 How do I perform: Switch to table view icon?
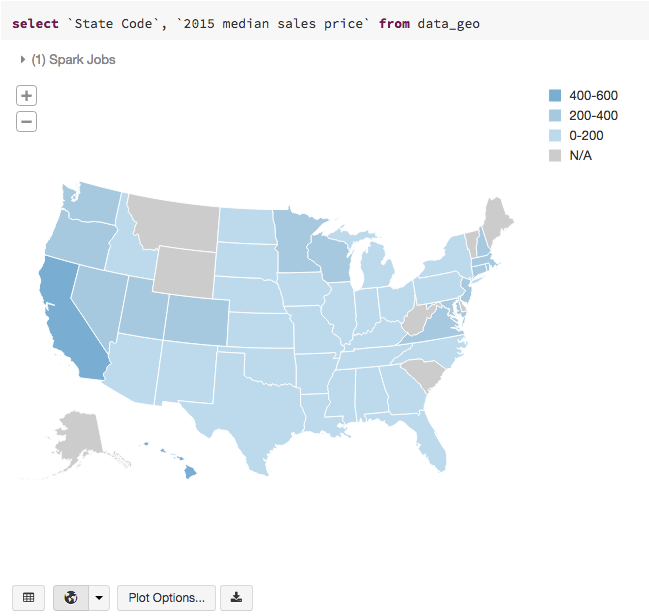[x=28, y=598]
